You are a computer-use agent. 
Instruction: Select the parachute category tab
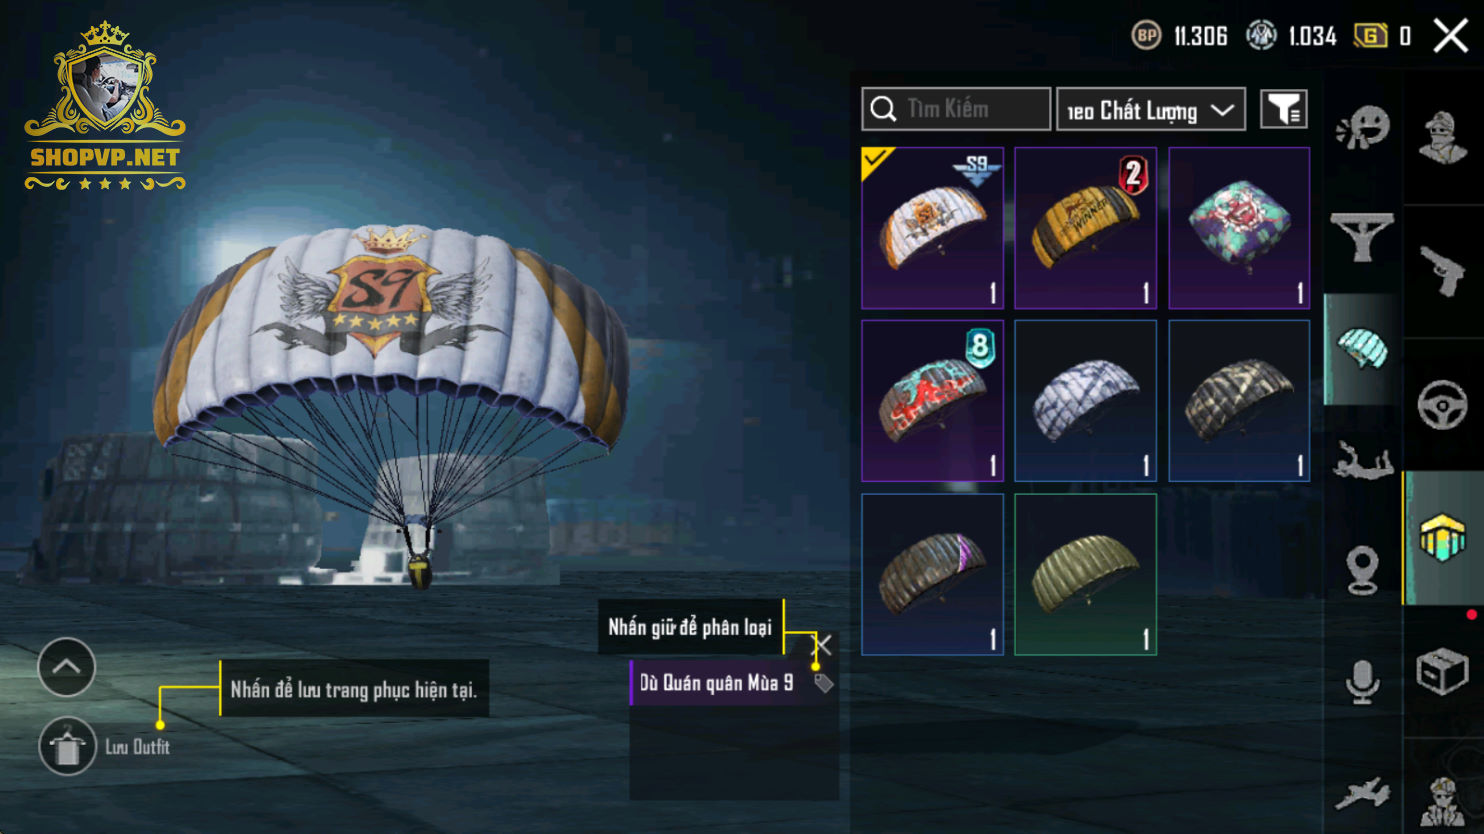(1362, 349)
